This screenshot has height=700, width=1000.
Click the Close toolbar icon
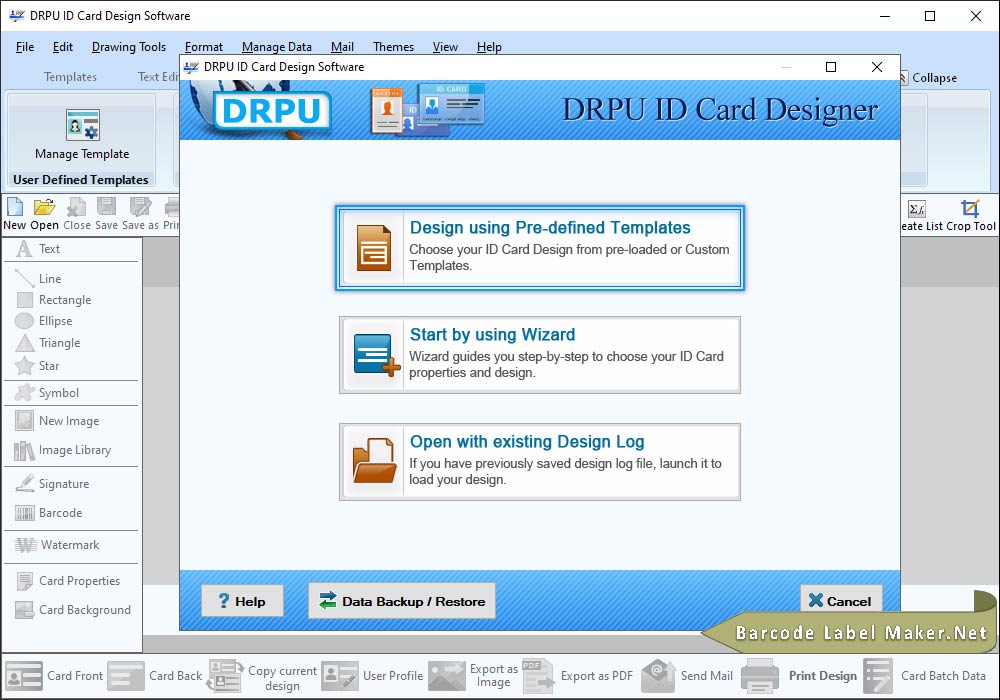[x=77, y=207]
